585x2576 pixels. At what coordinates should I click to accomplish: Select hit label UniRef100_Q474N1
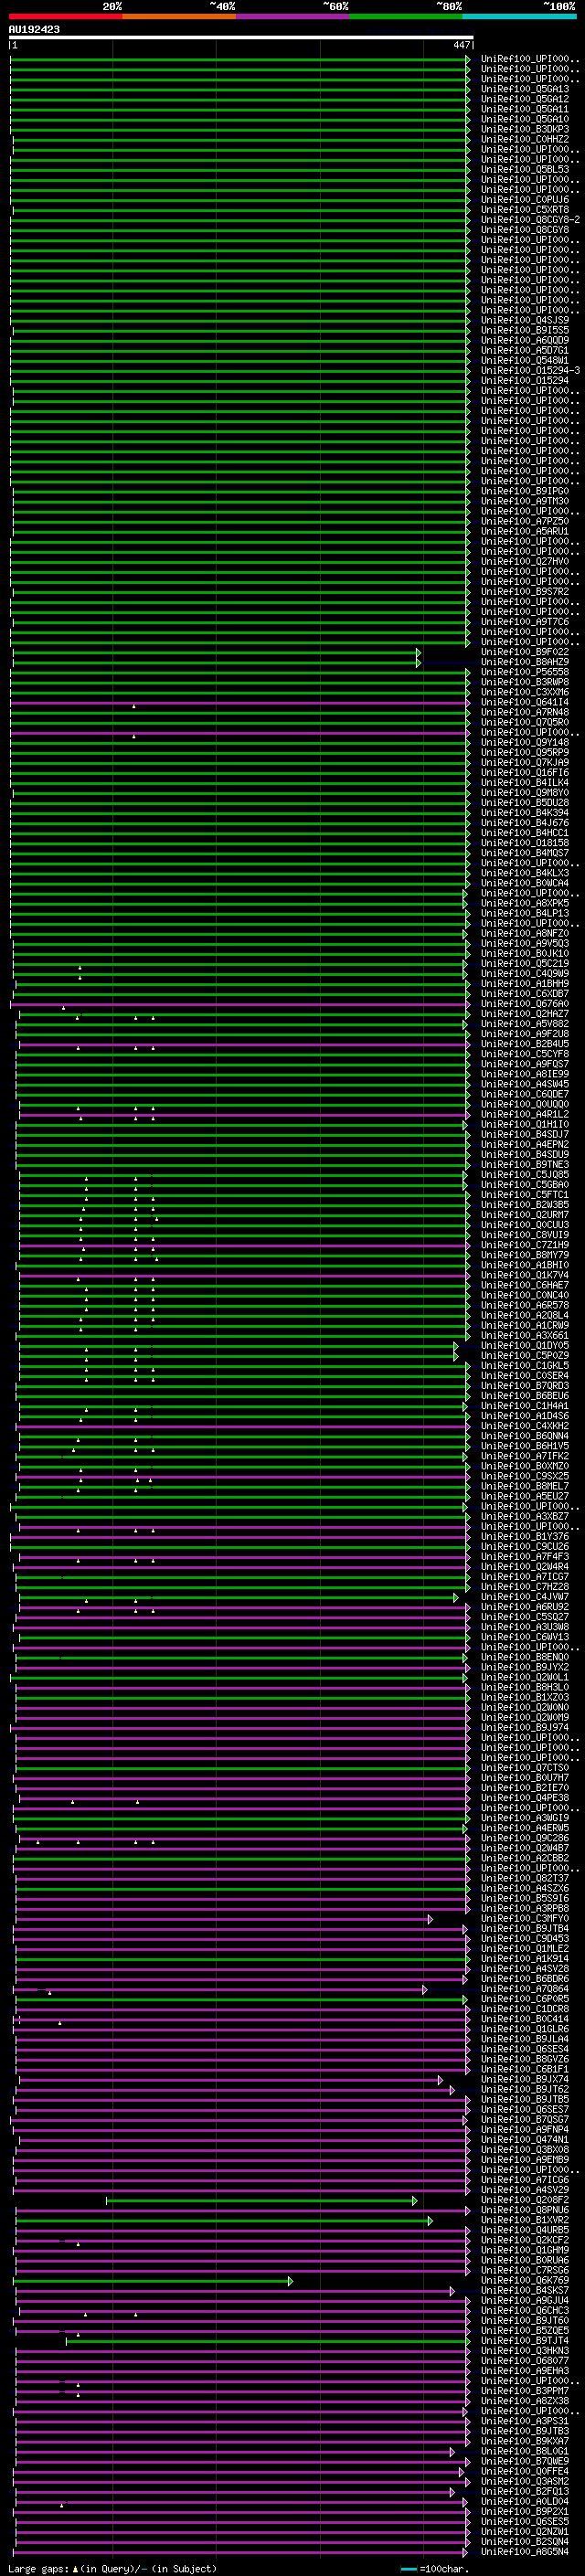(525, 2140)
